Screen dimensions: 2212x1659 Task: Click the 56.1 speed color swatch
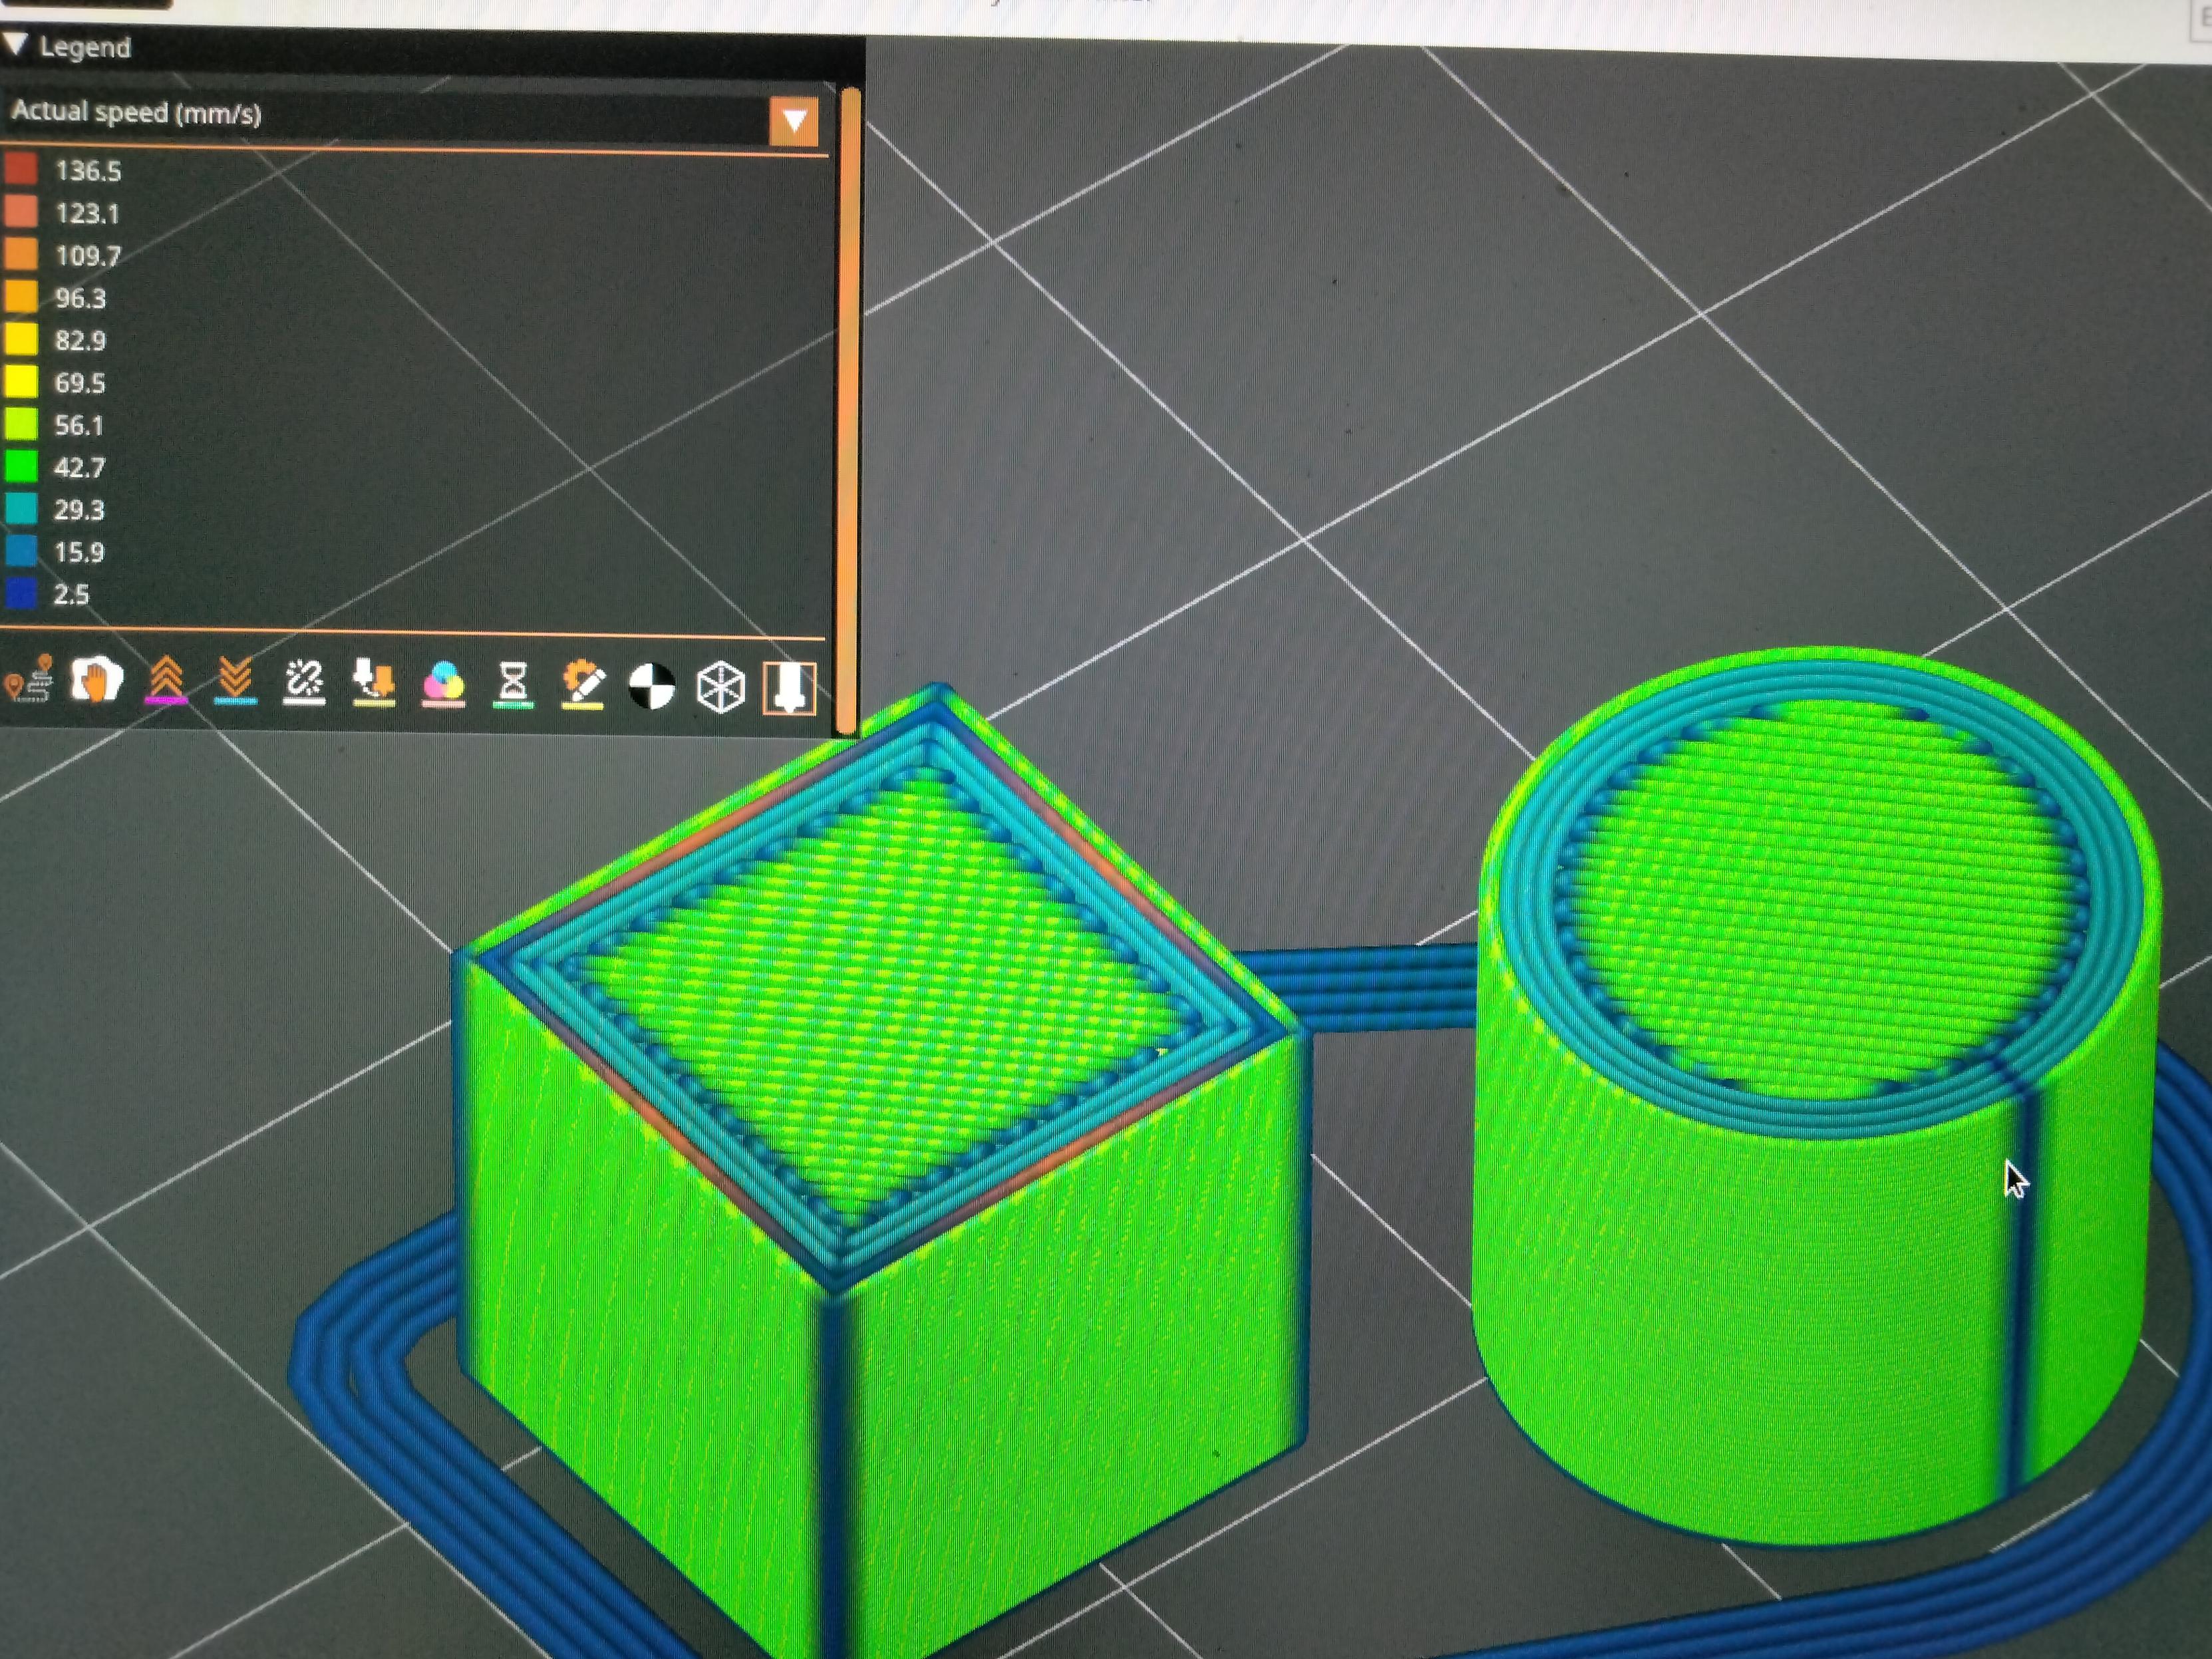21,423
